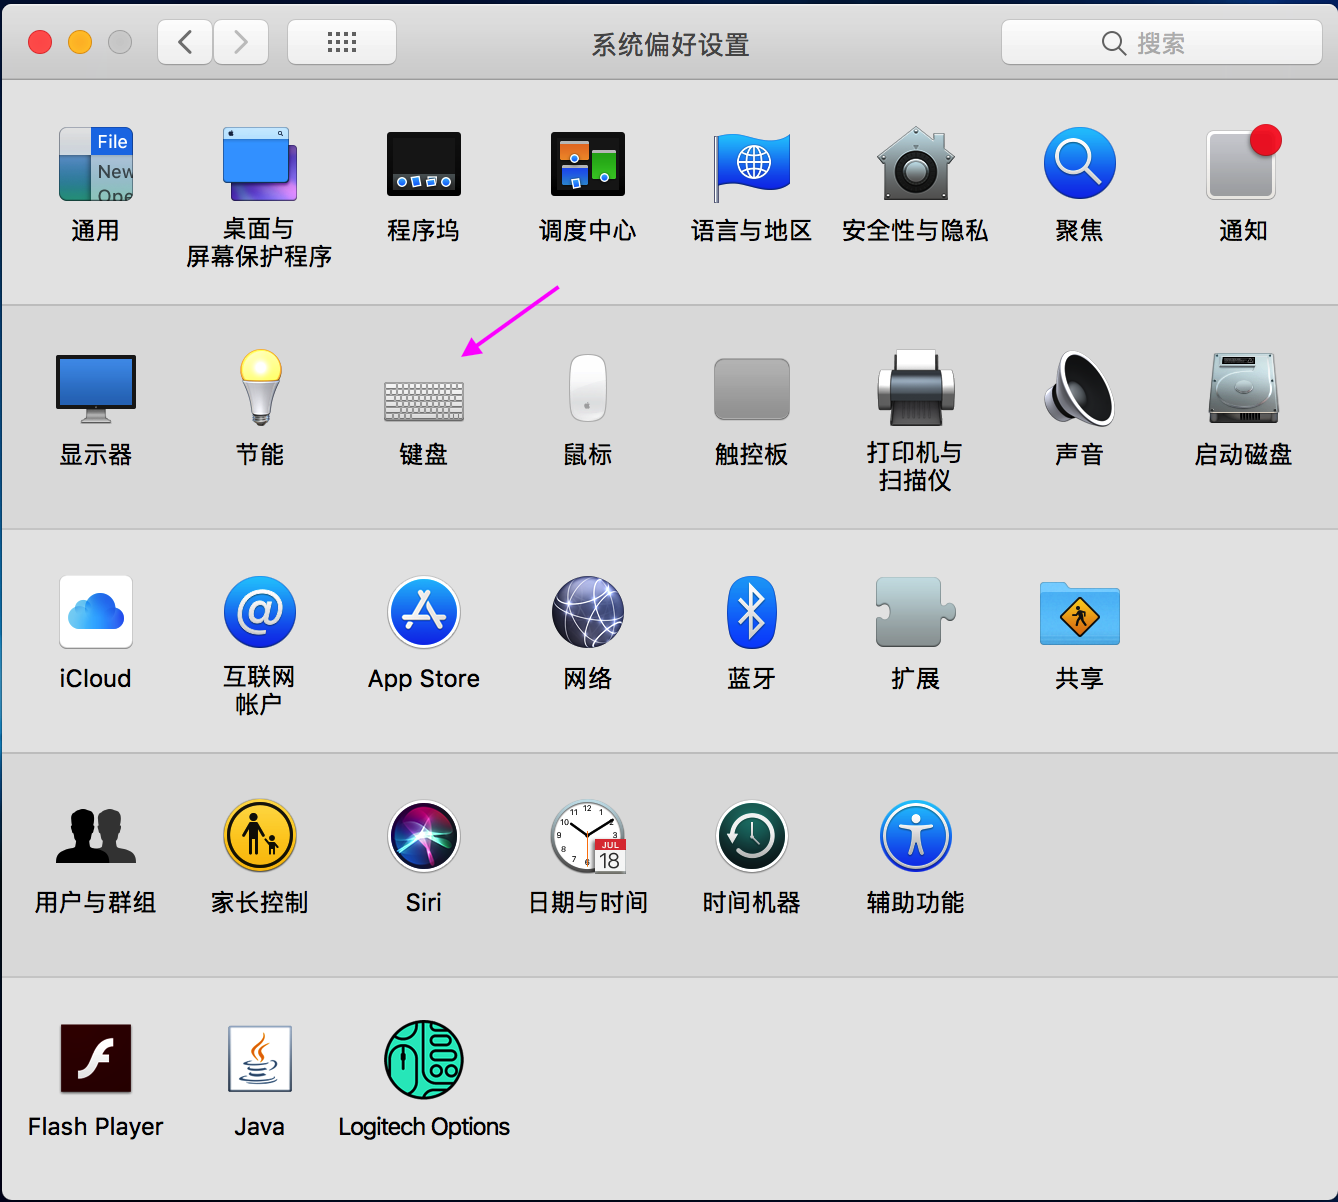
Task: Click the show-all preferences grid button
Action: pyautogui.click(x=341, y=42)
